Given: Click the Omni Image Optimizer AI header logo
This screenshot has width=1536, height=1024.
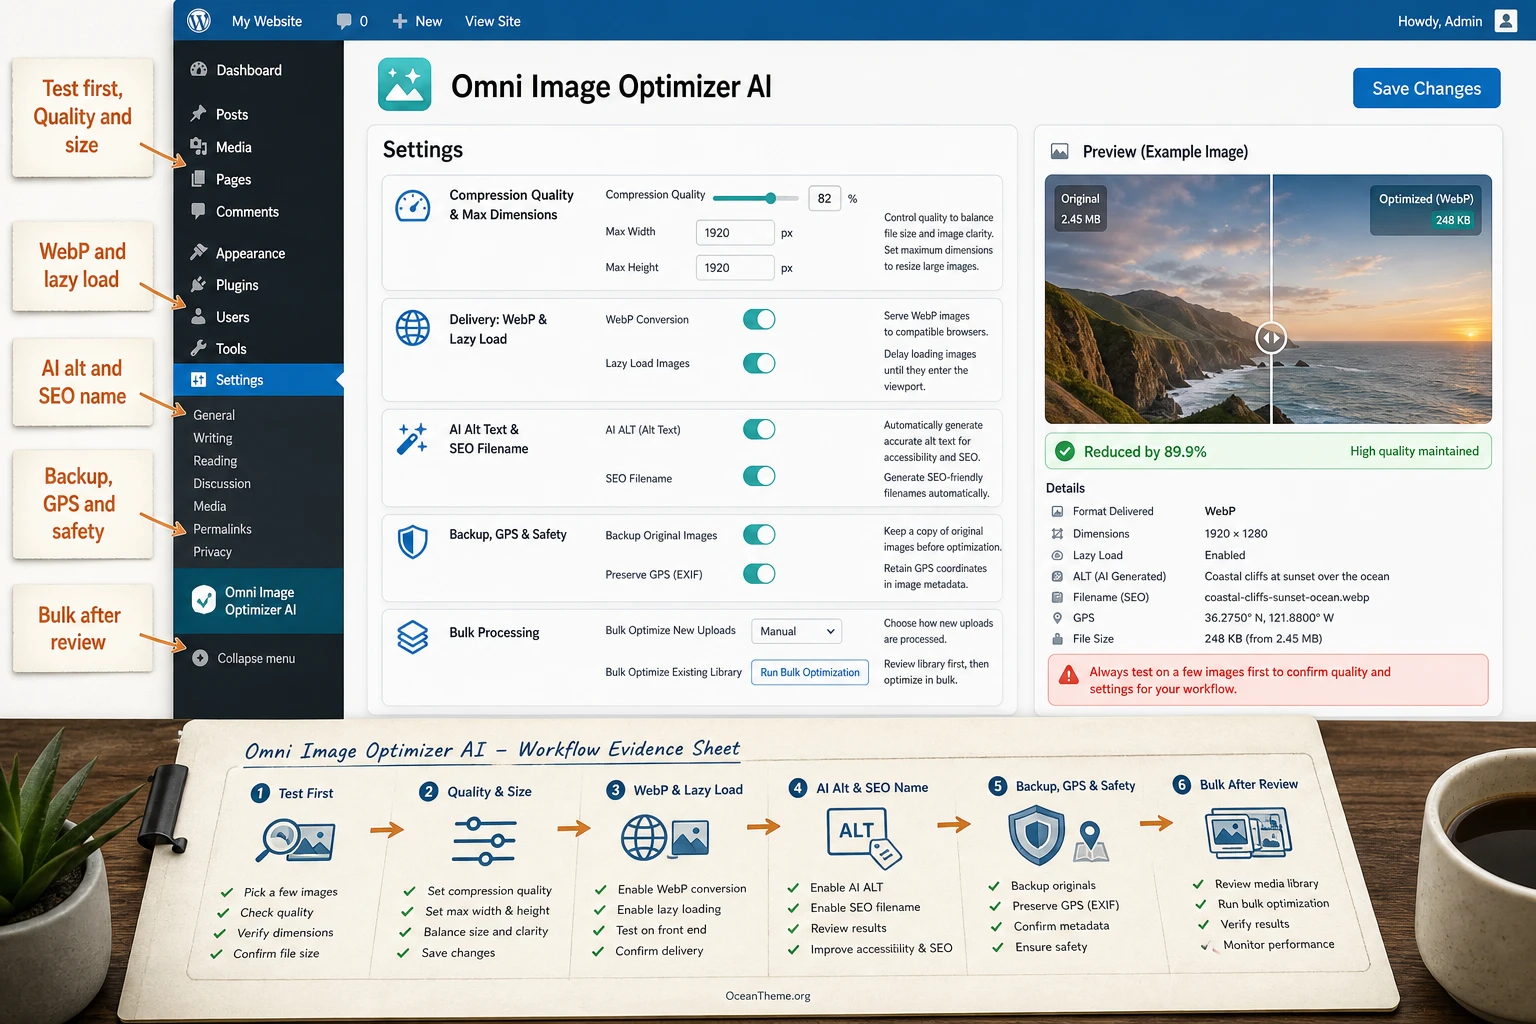Looking at the screenshot, I should (x=404, y=84).
